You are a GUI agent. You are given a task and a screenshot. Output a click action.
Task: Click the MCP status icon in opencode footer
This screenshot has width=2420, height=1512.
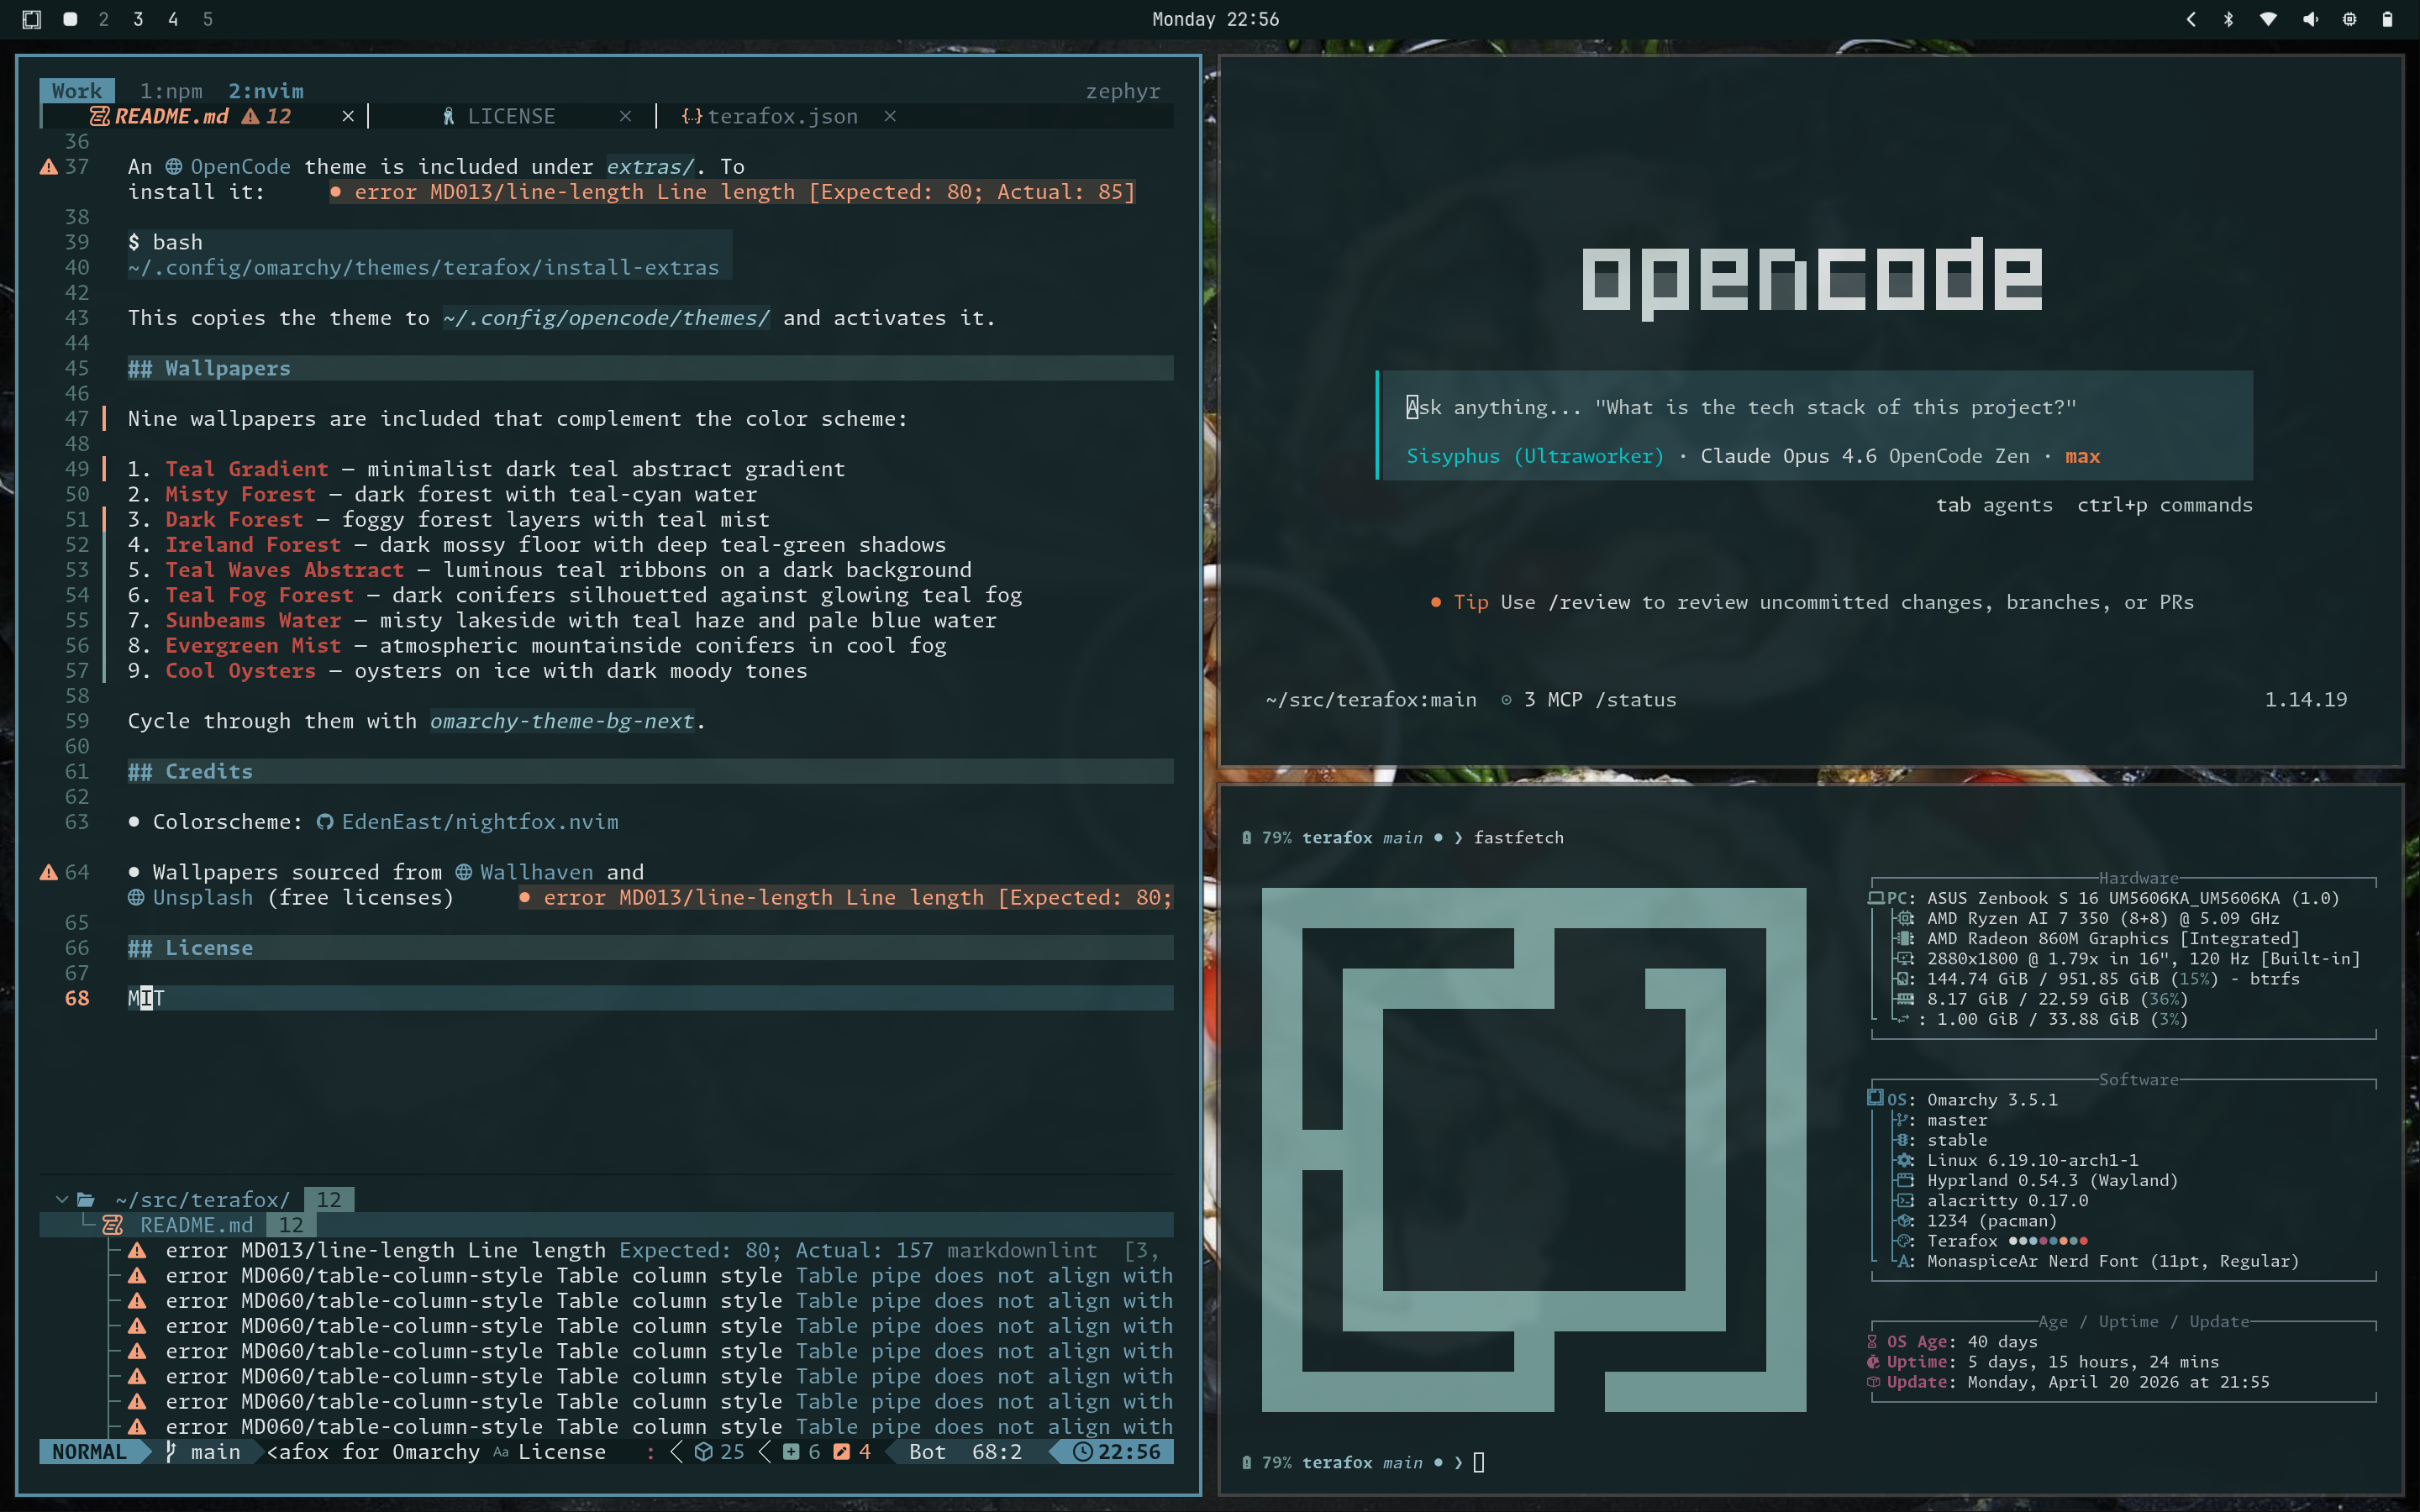[x=1506, y=700]
